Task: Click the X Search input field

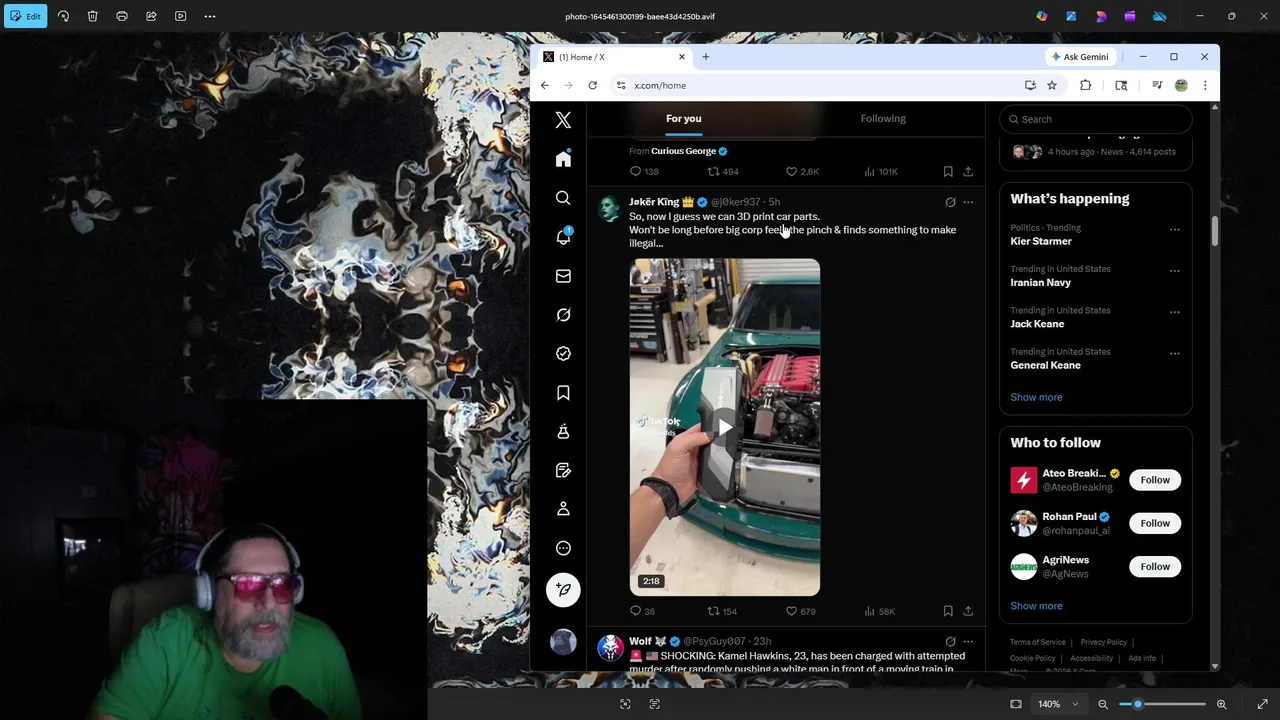Action: tap(1095, 119)
